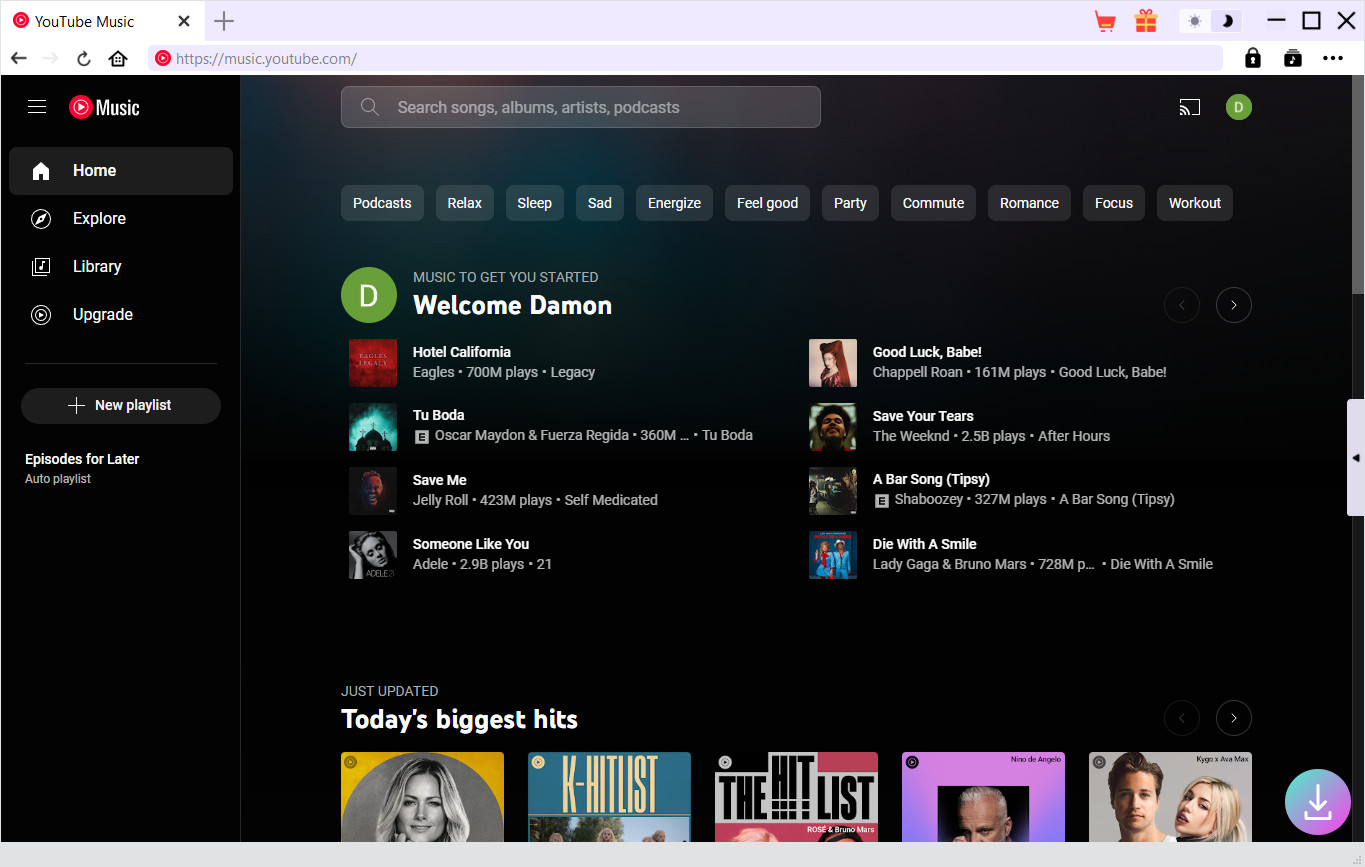Open the three-dots more options menu

pyautogui.click(x=1333, y=58)
